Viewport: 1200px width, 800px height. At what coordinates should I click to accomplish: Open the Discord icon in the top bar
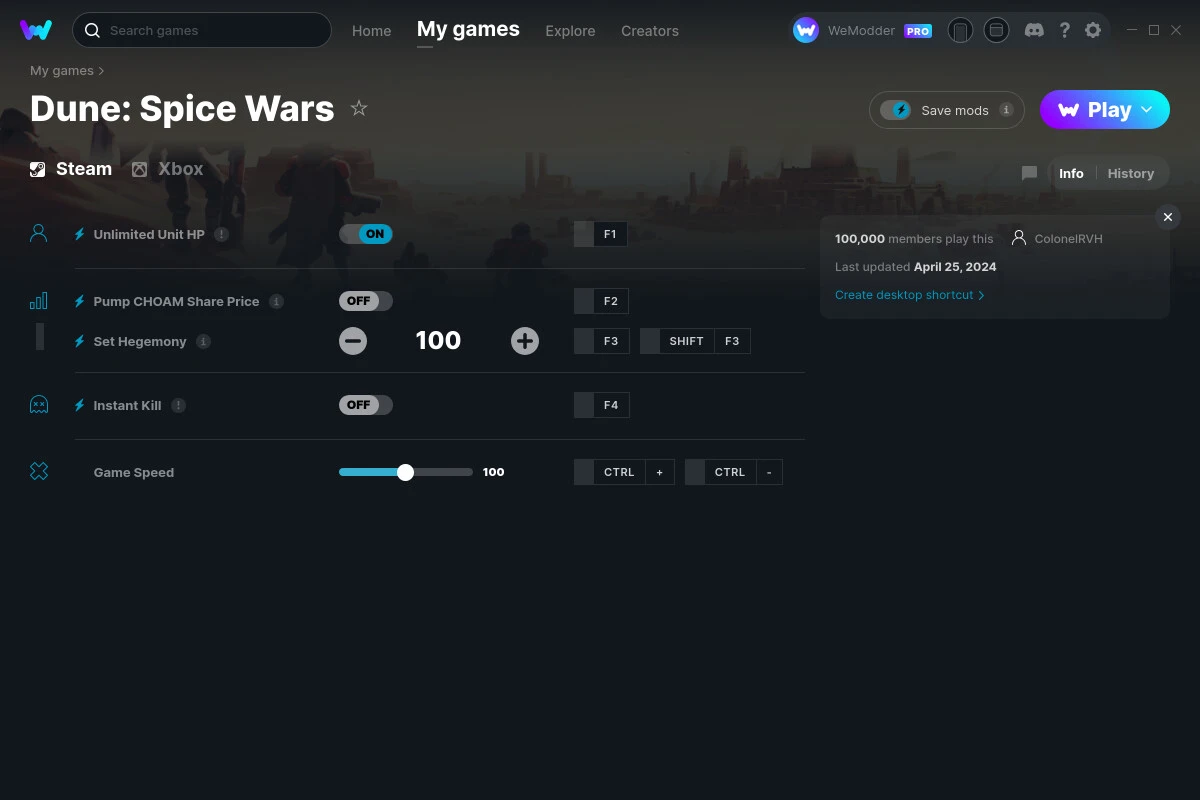pos(1033,30)
